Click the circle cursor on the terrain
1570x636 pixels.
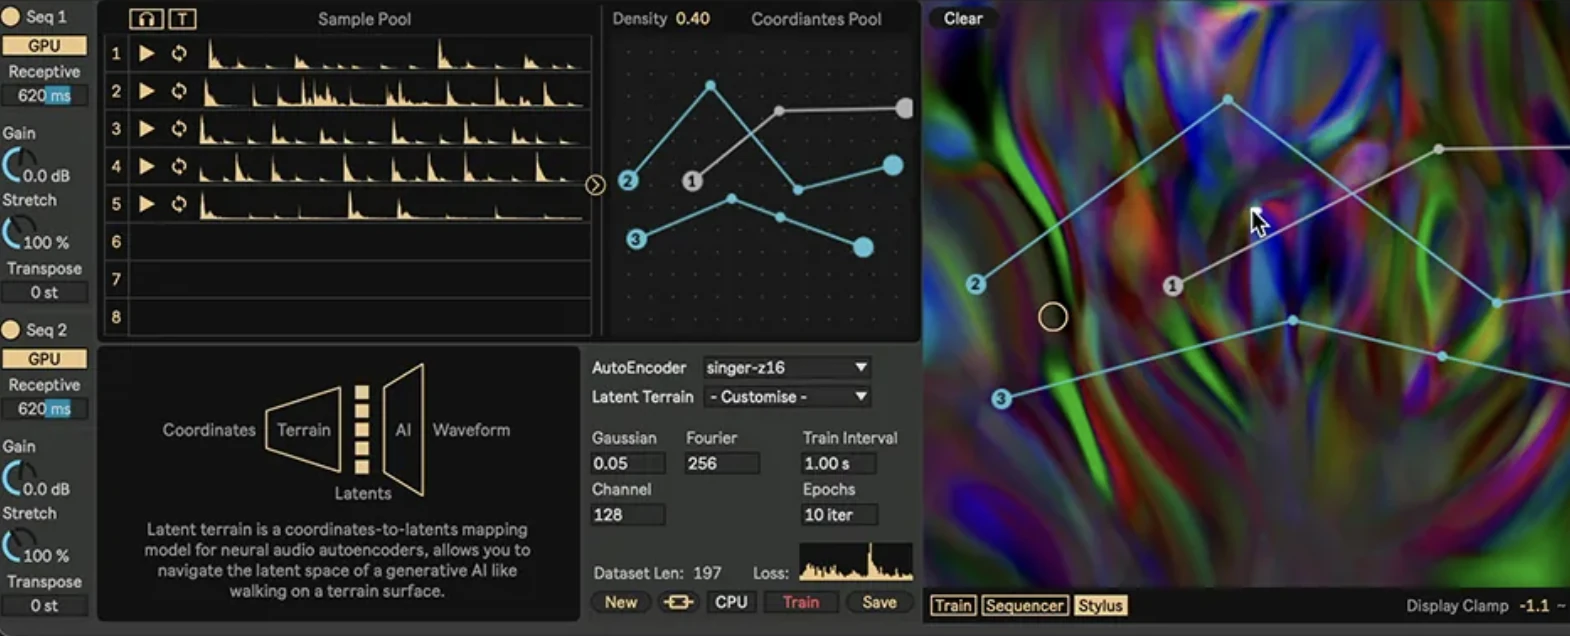(1053, 317)
